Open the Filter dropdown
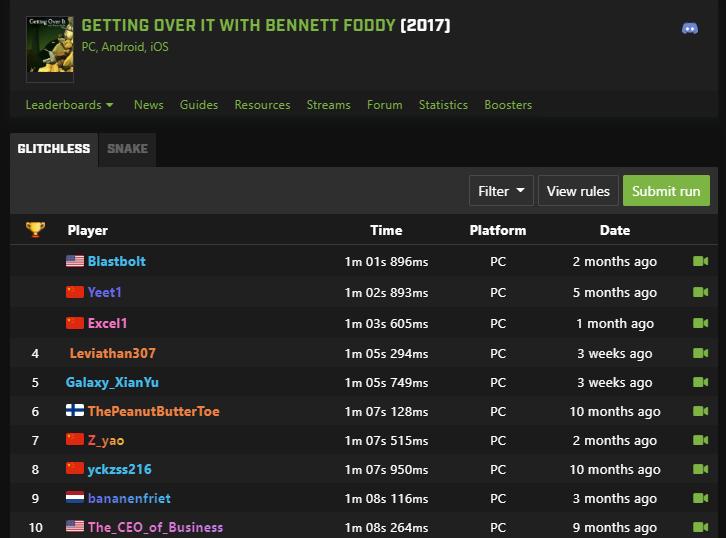726x538 pixels. click(501, 191)
